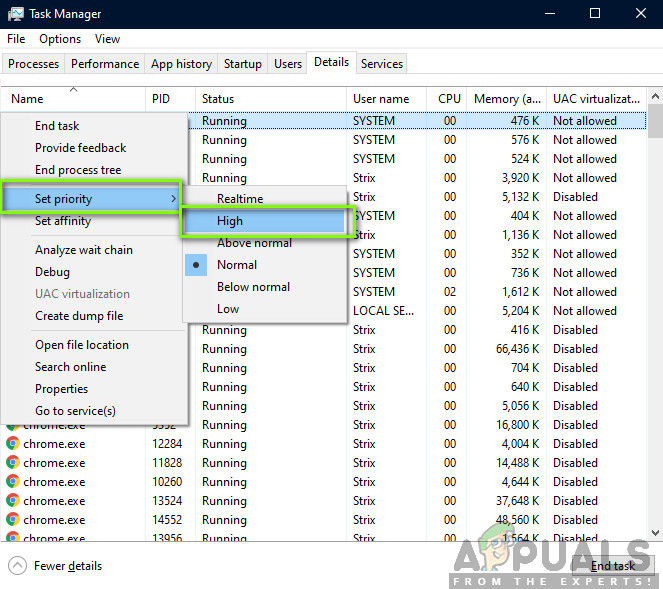The height and width of the screenshot is (589, 663).
Task: Click the Chrome icon for PID 12284
Action: [12, 444]
